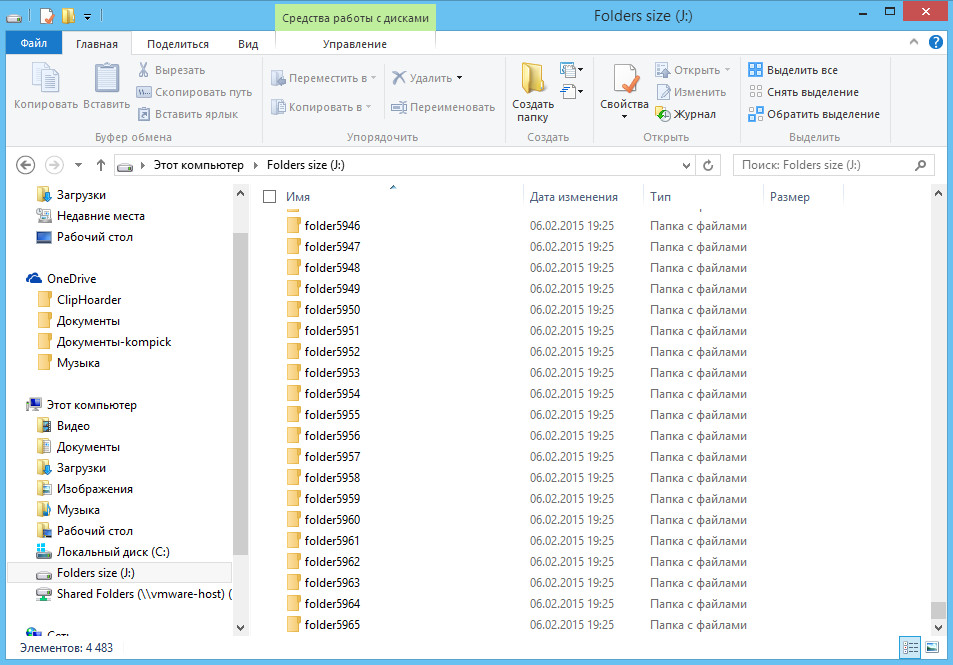The height and width of the screenshot is (665, 953).
Task: Click the Вставить (Paste) clipboard icon
Action: 106,85
